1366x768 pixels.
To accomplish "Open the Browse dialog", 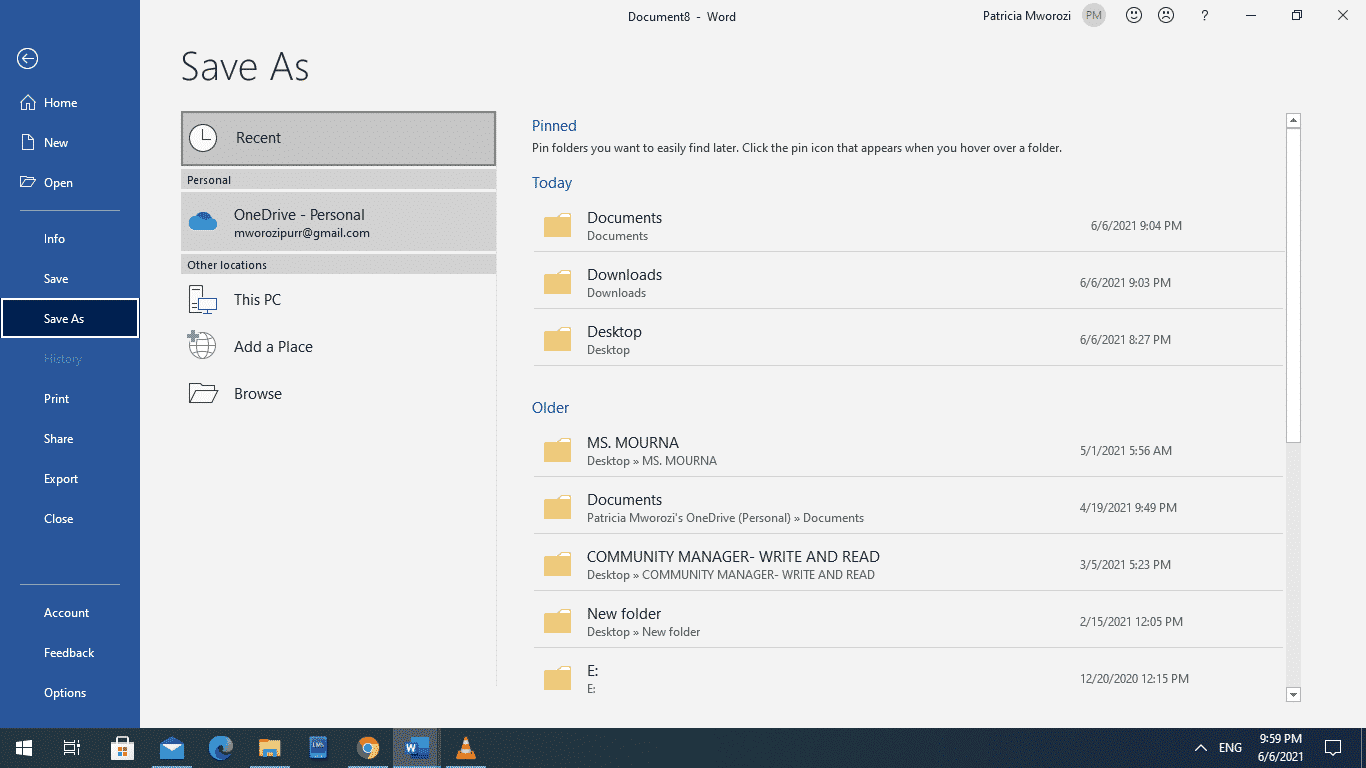I will pyautogui.click(x=256, y=393).
